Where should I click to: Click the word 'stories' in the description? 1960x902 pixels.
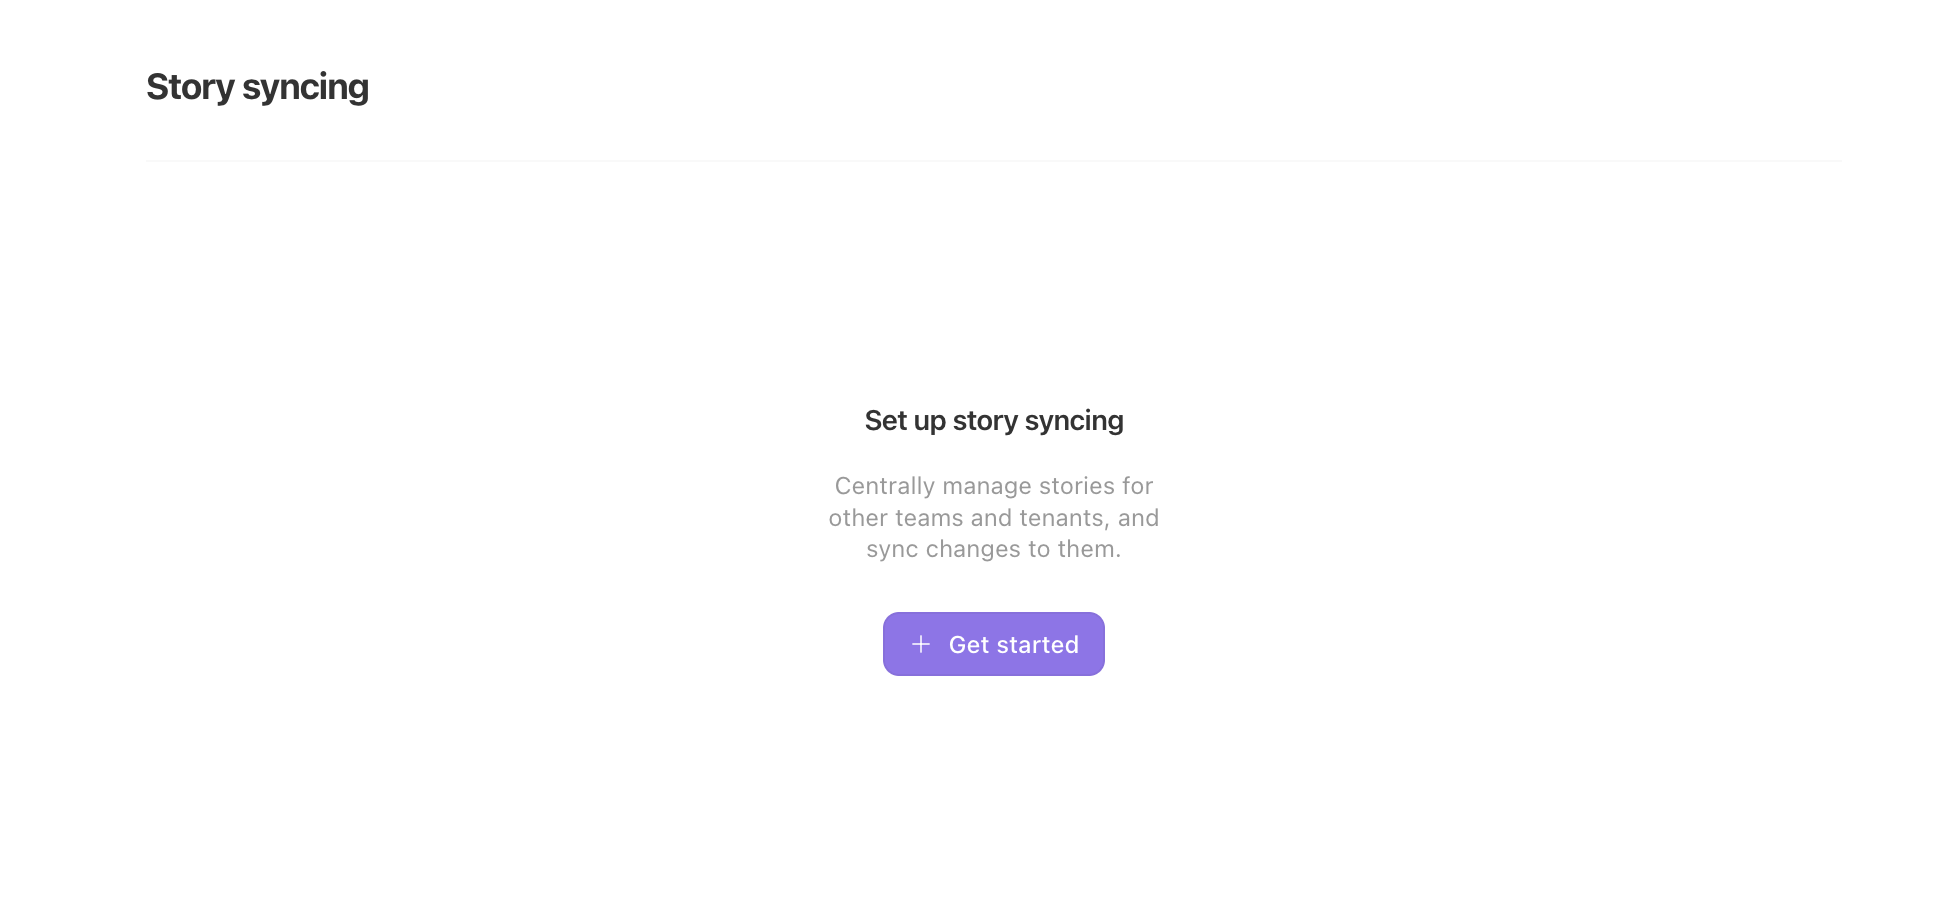(x=1077, y=486)
